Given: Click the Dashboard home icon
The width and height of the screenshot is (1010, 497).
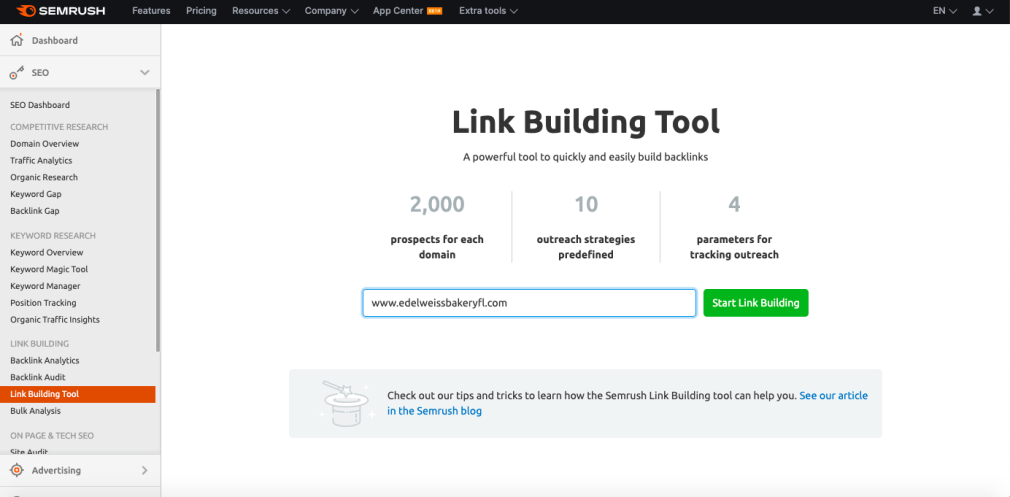Looking at the screenshot, I should point(16,41).
